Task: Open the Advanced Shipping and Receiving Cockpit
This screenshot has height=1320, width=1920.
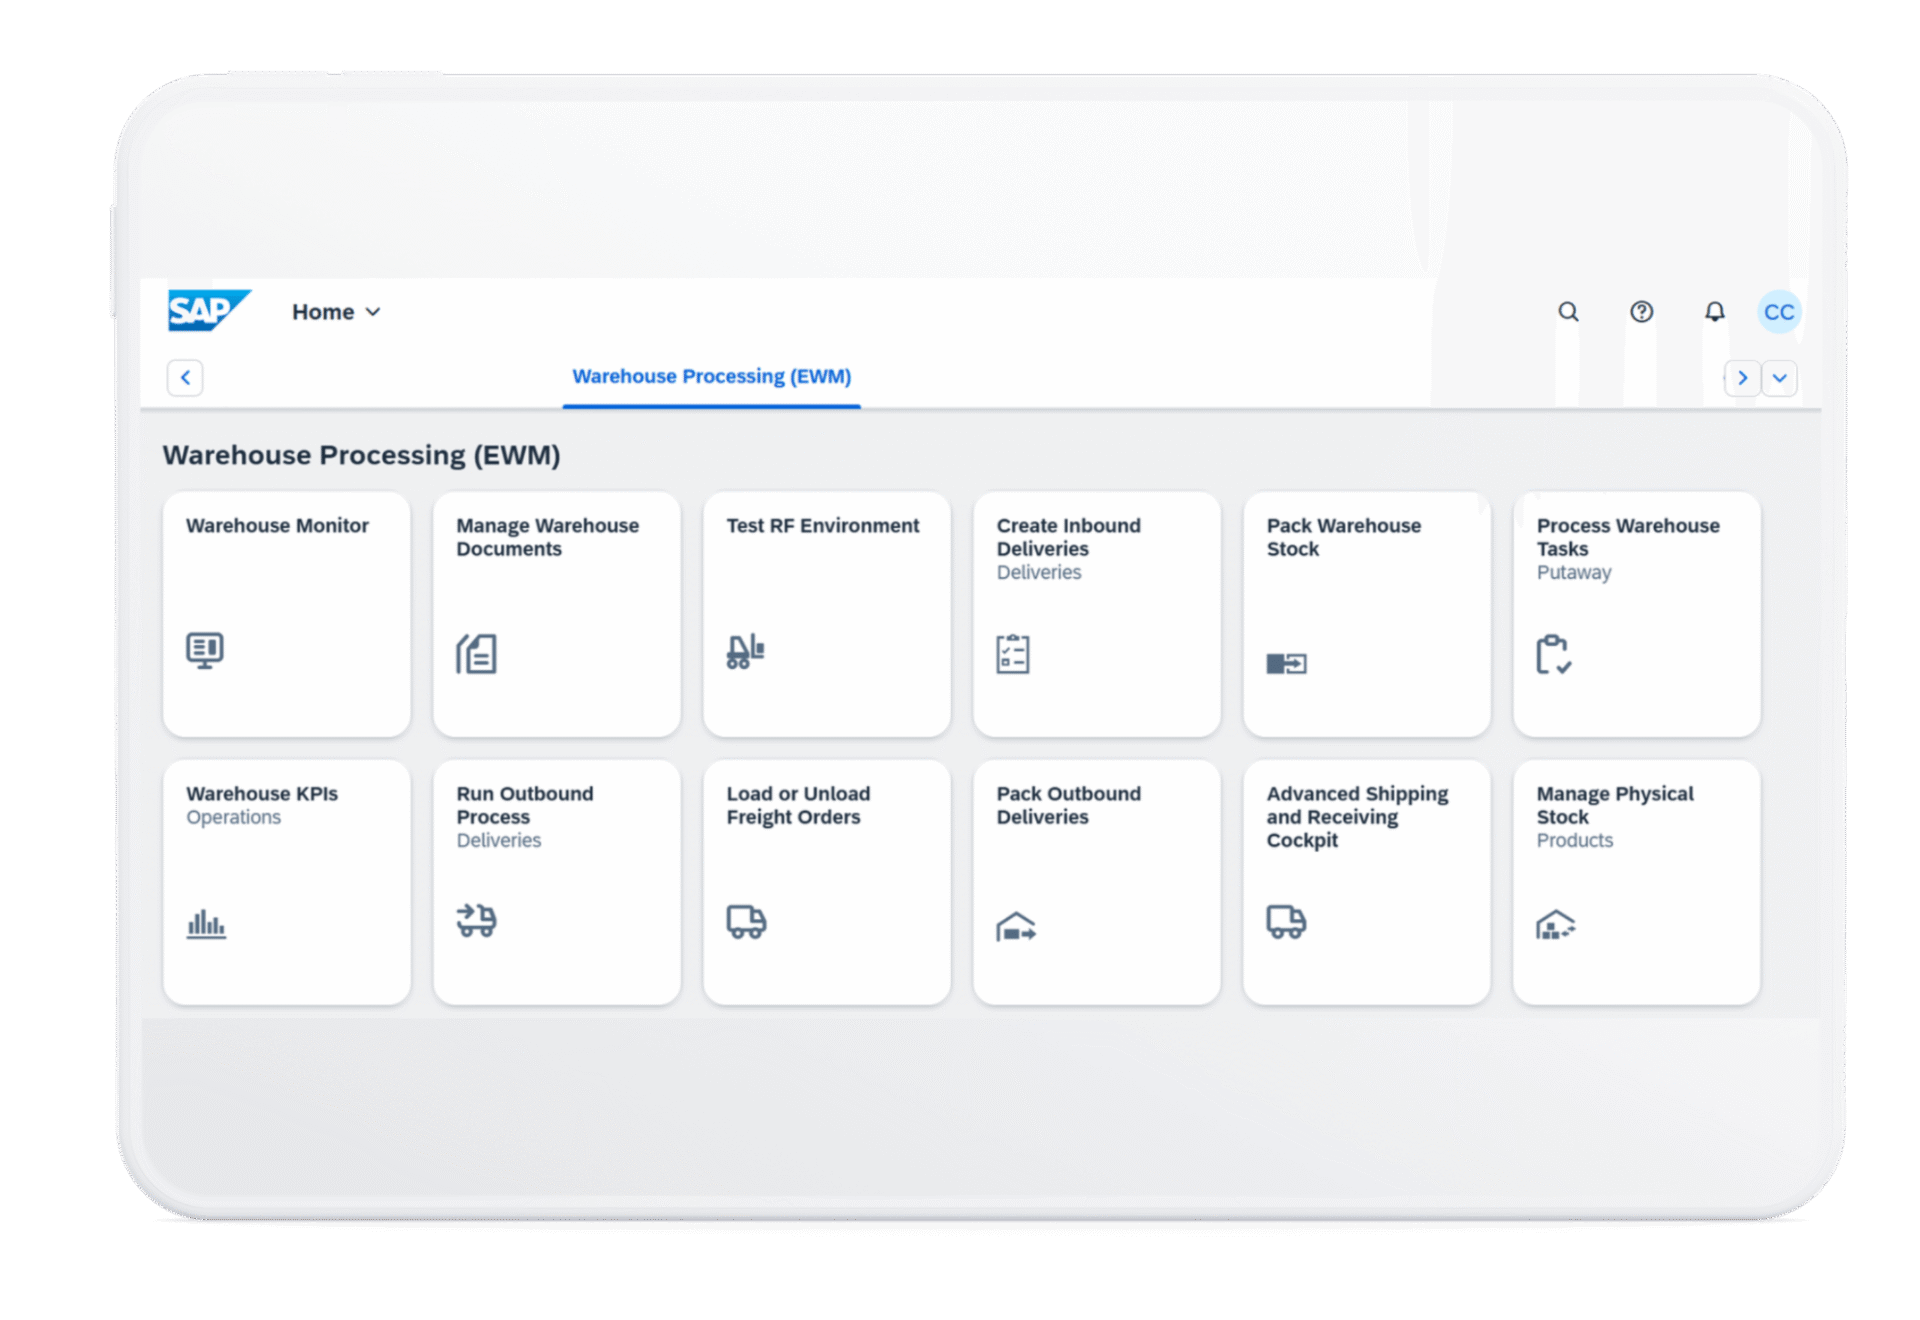Action: (1366, 883)
